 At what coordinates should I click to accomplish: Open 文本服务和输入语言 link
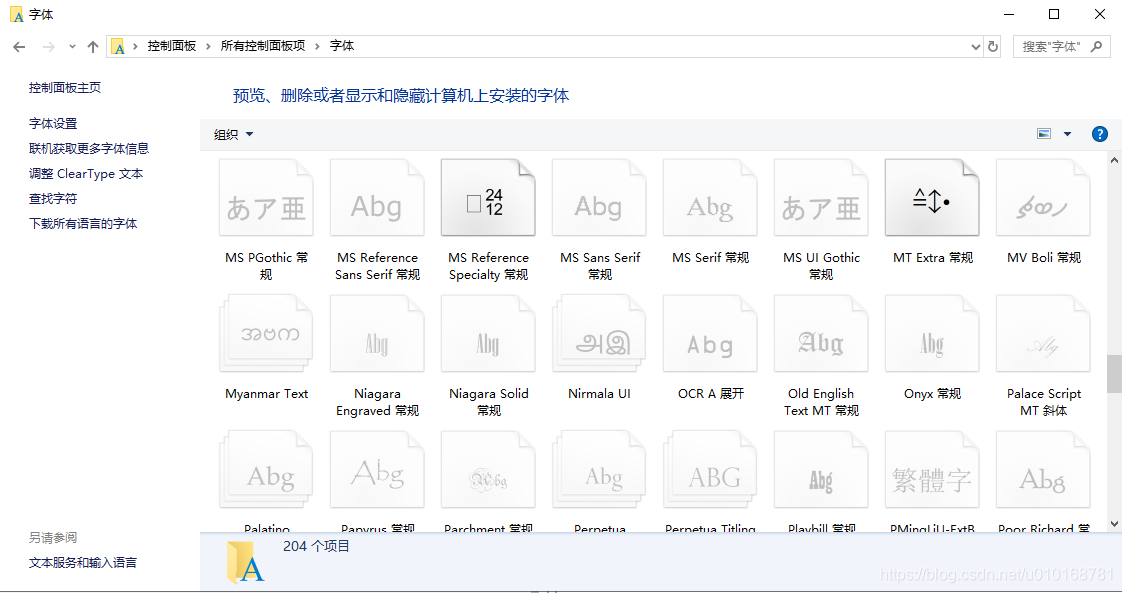click(83, 563)
